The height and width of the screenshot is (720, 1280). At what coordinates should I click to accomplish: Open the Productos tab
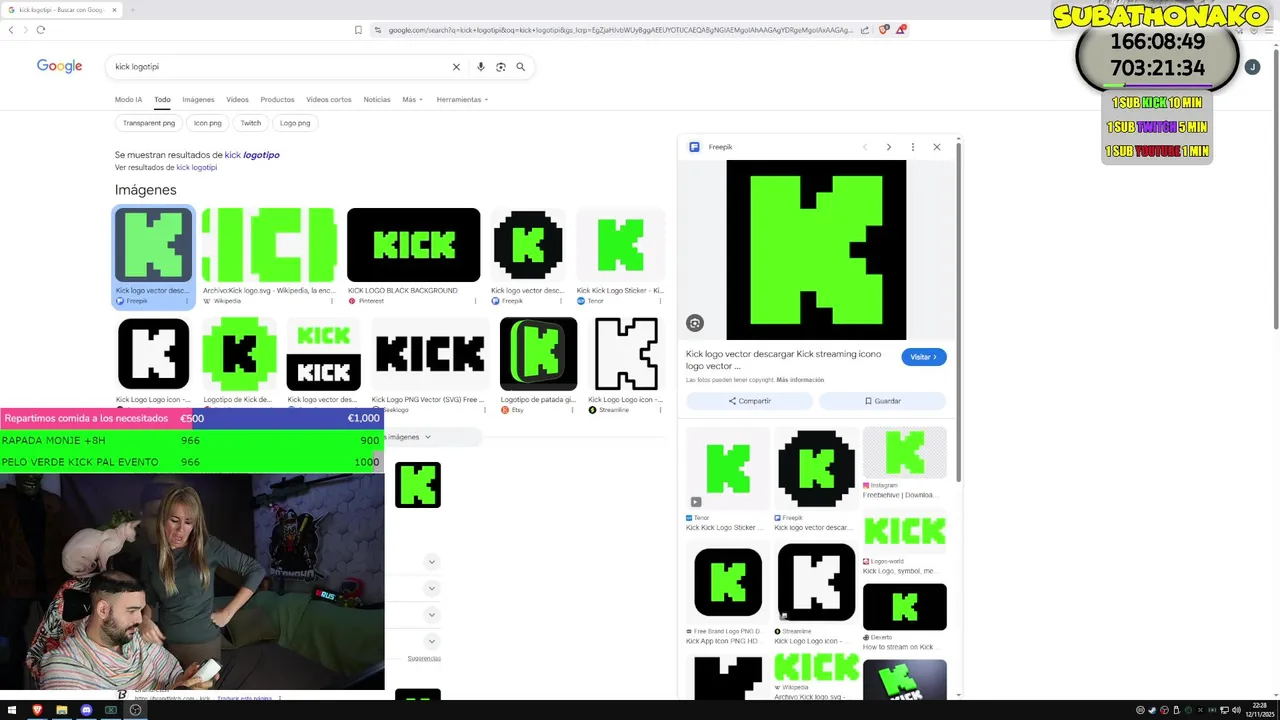[277, 99]
